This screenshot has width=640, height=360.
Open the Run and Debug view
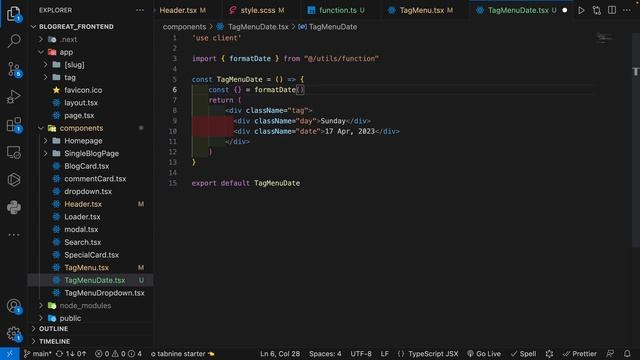(14, 97)
